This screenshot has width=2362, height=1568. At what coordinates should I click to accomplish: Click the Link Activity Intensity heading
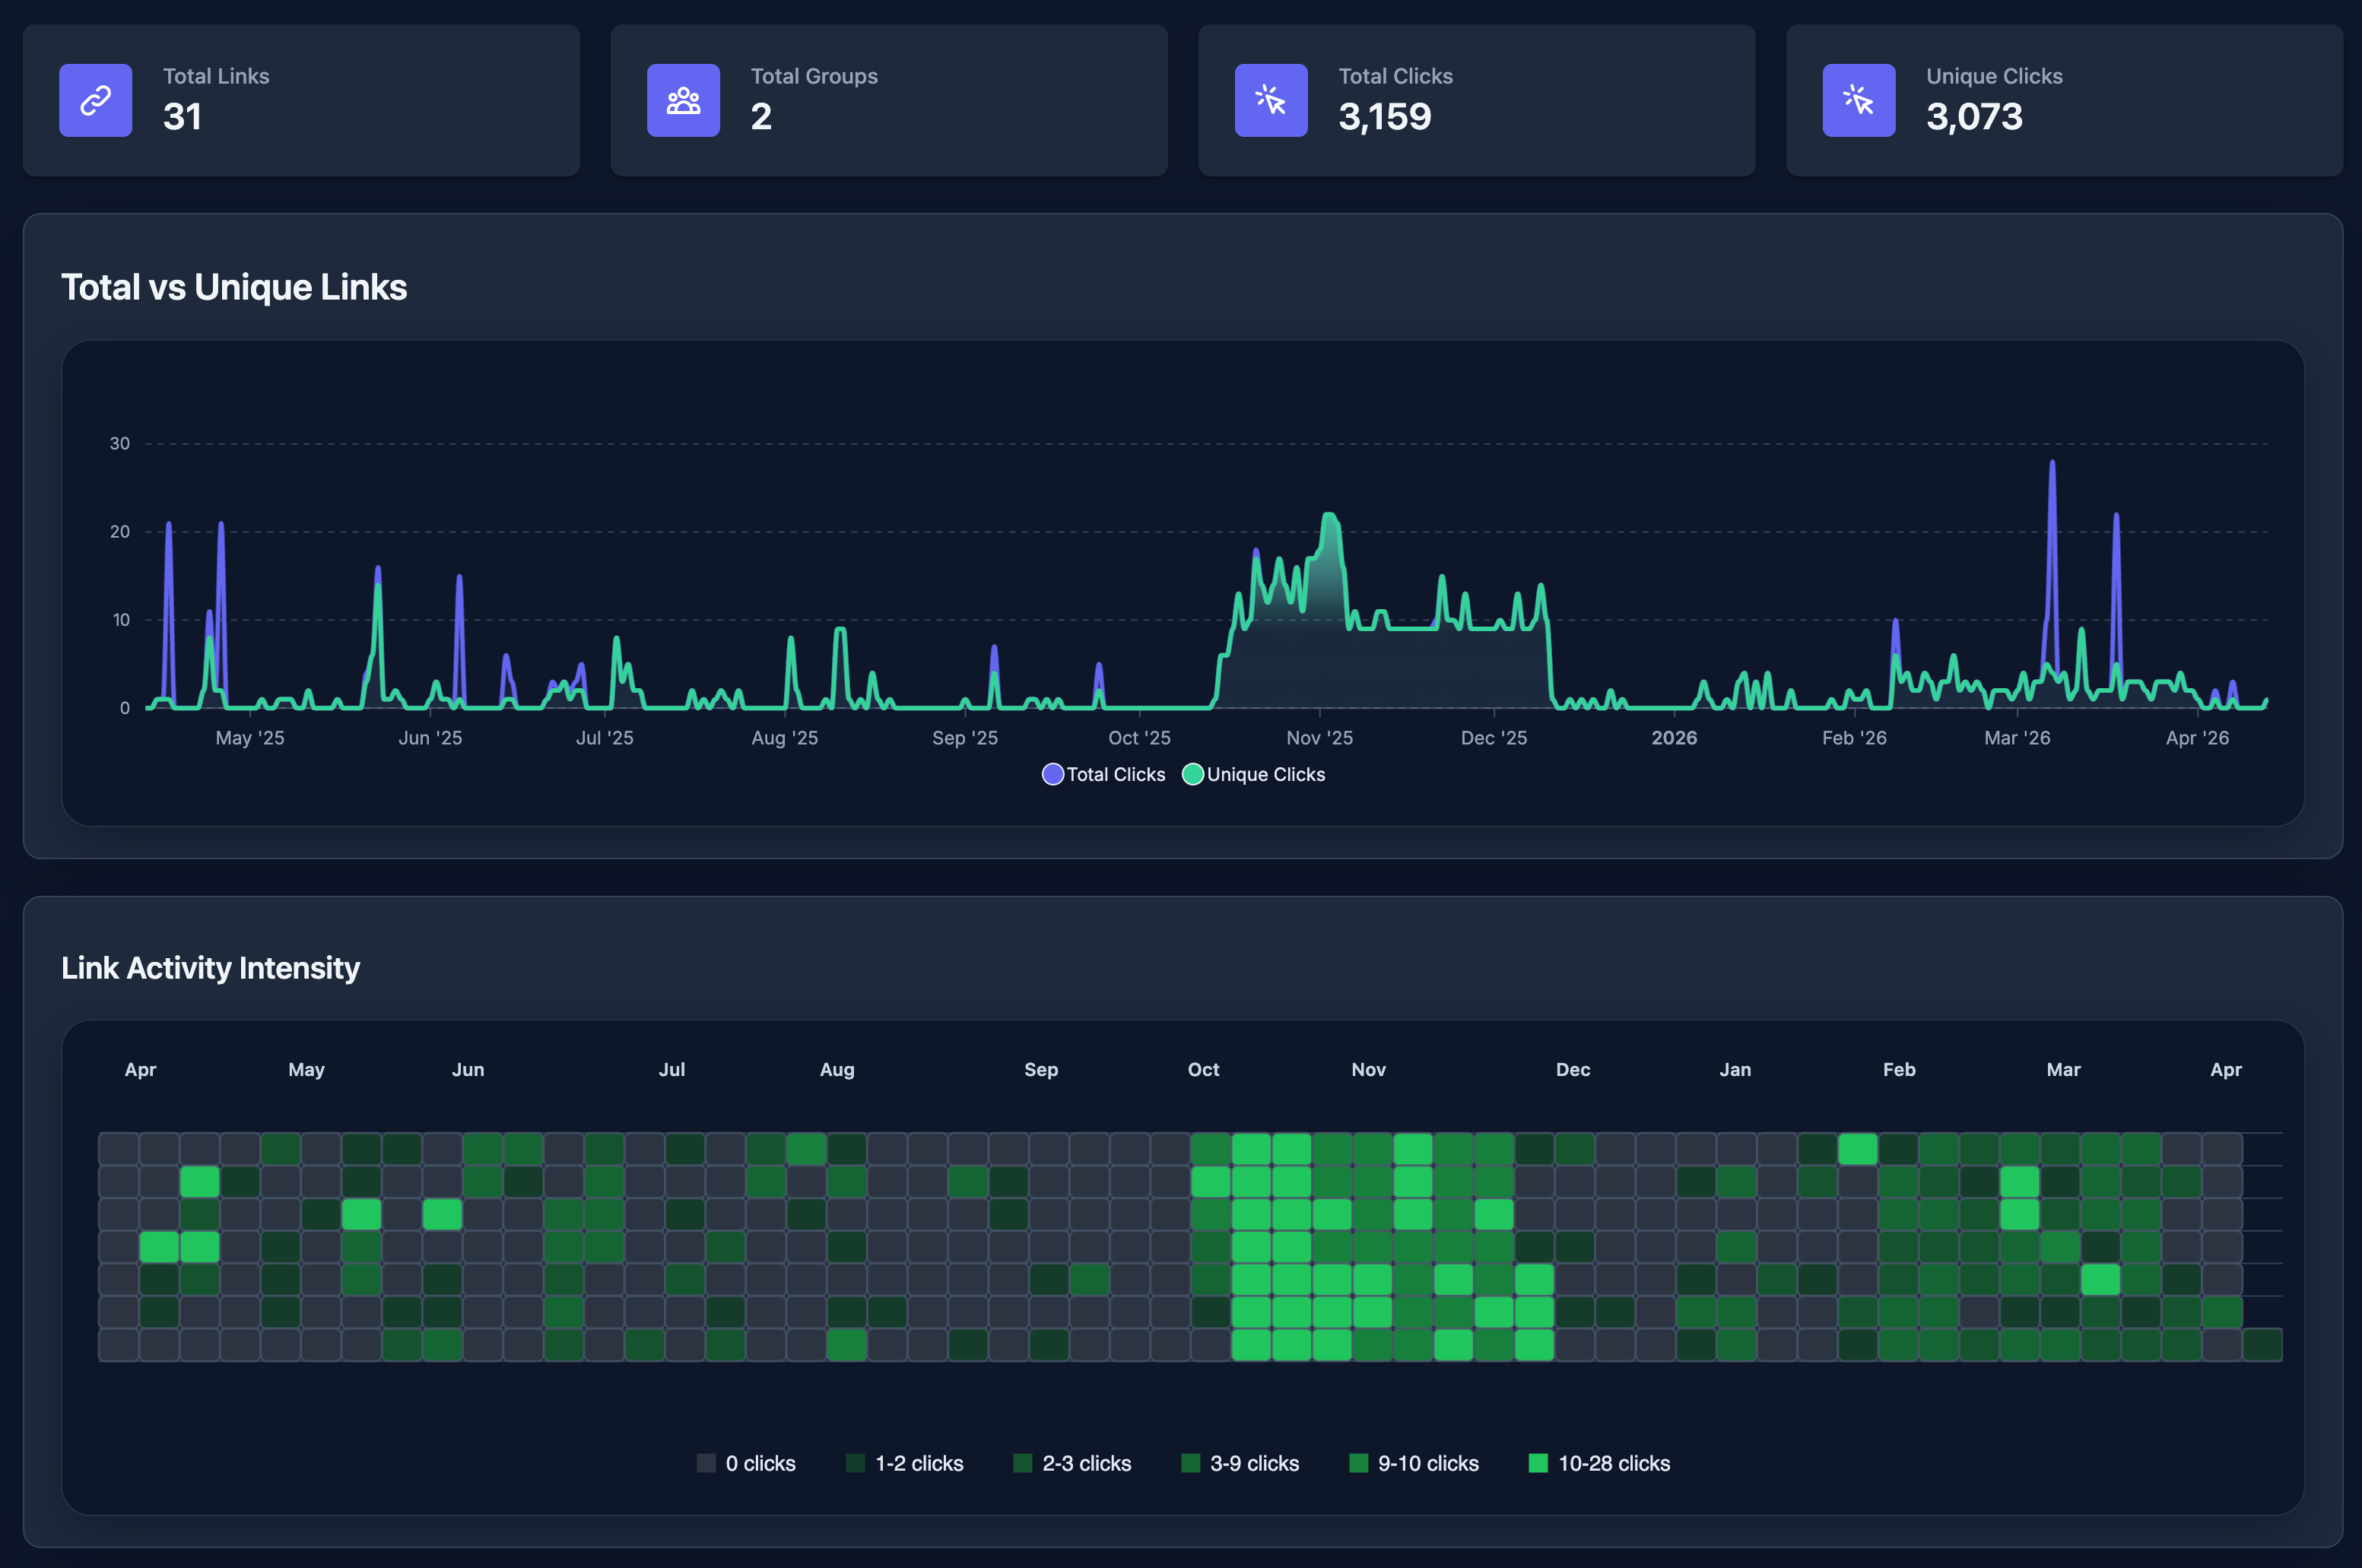(210, 967)
